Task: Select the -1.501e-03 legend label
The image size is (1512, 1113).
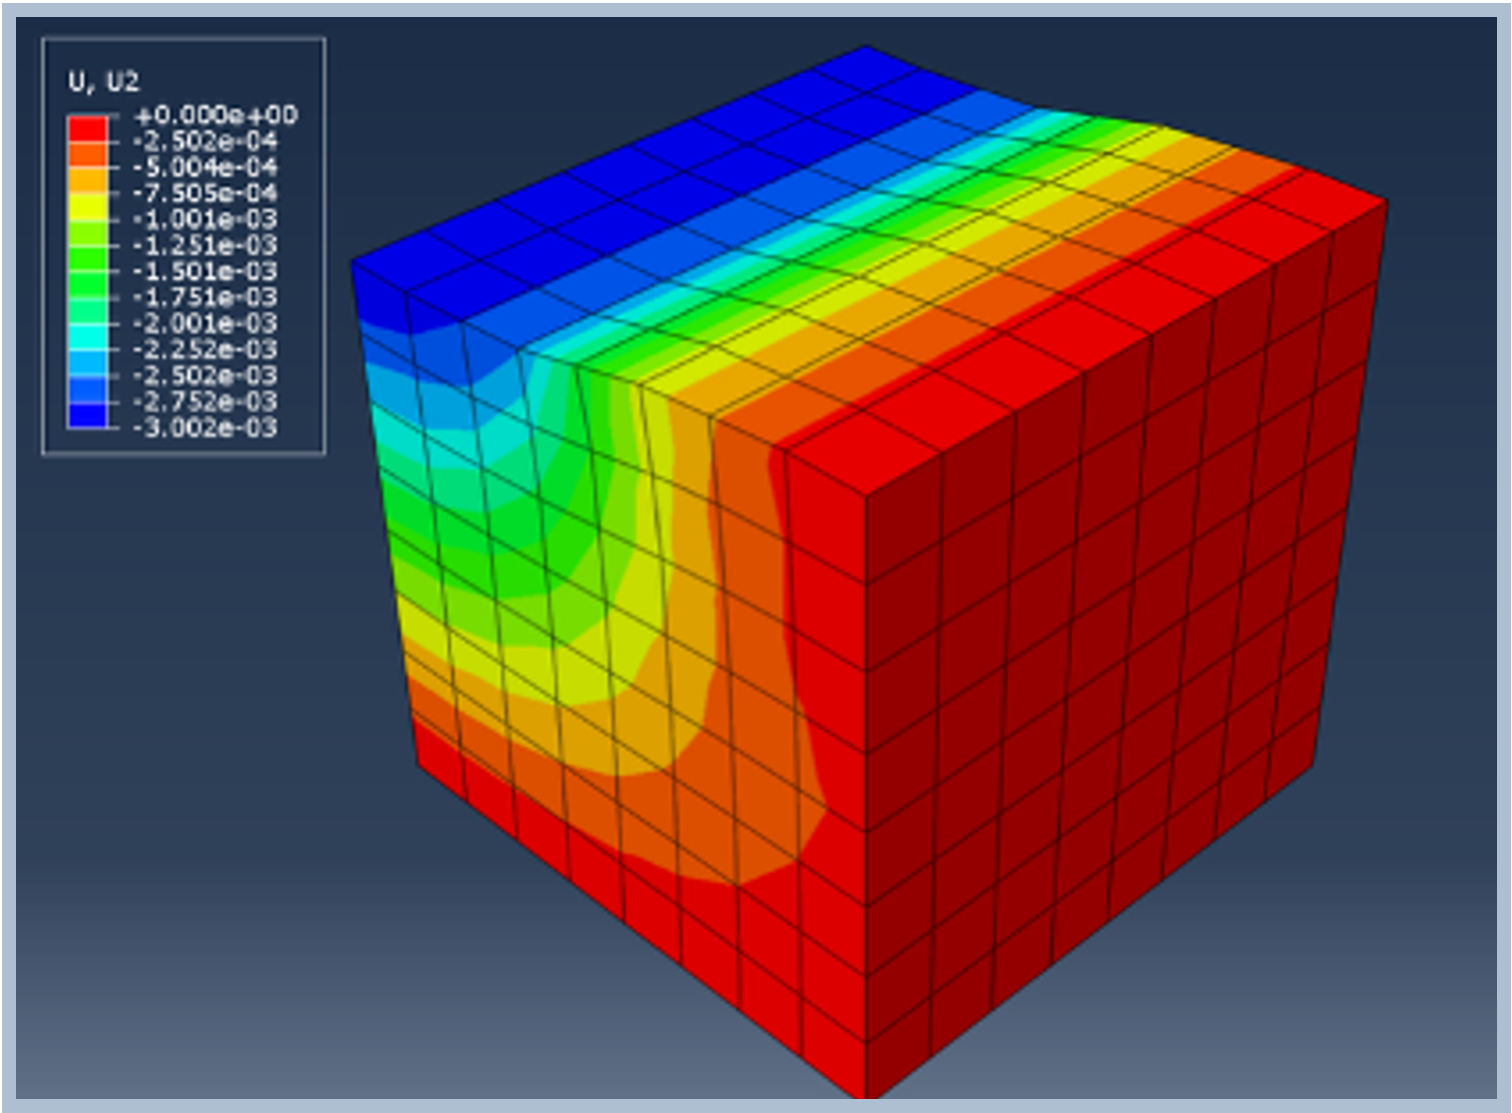Action: [205, 271]
